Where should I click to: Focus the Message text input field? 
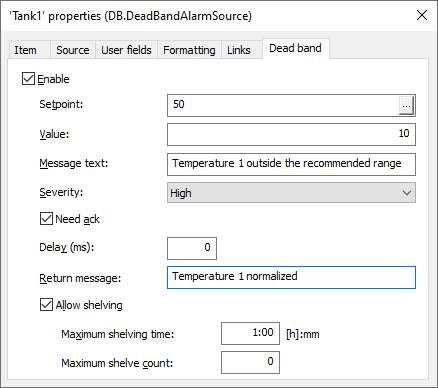point(291,164)
